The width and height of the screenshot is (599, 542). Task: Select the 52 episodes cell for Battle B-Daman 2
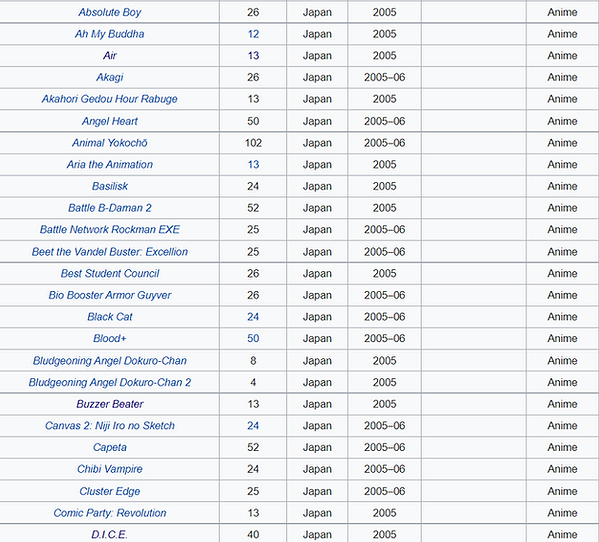point(253,208)
